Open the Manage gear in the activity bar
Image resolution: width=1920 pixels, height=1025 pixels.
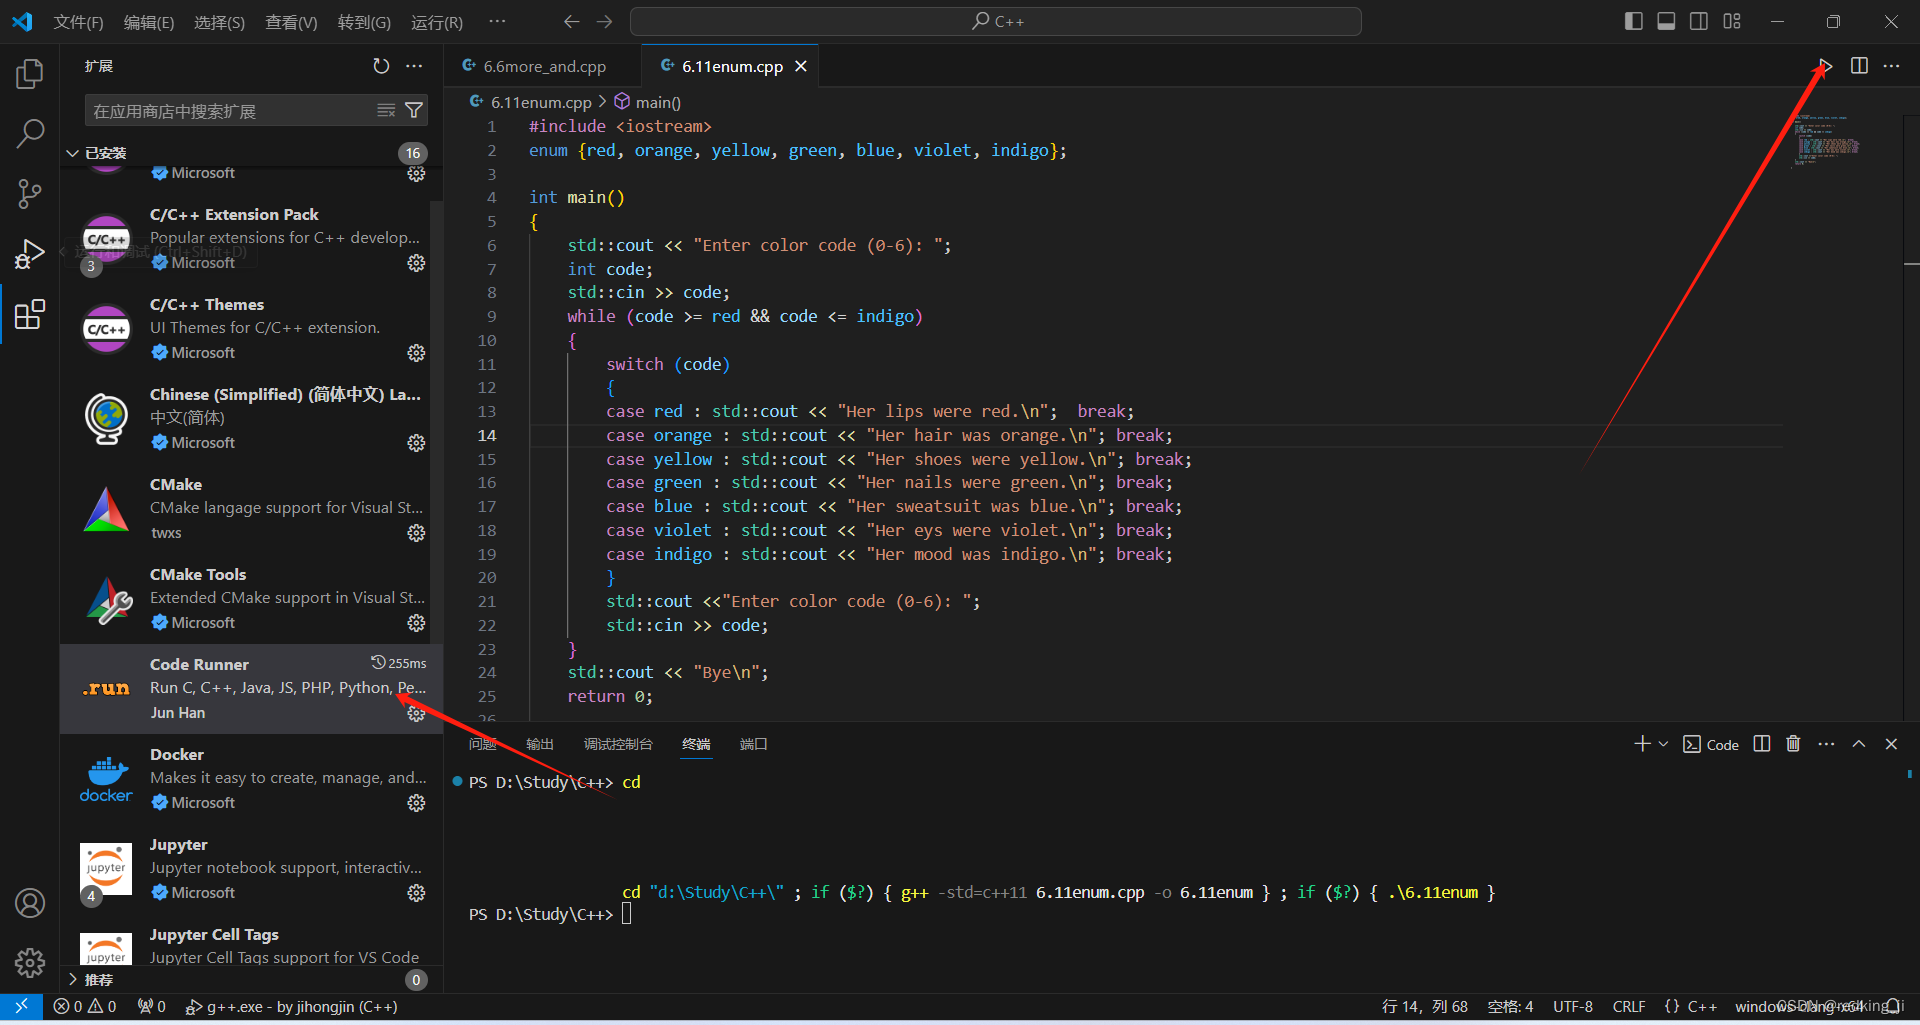coord(29,963)
